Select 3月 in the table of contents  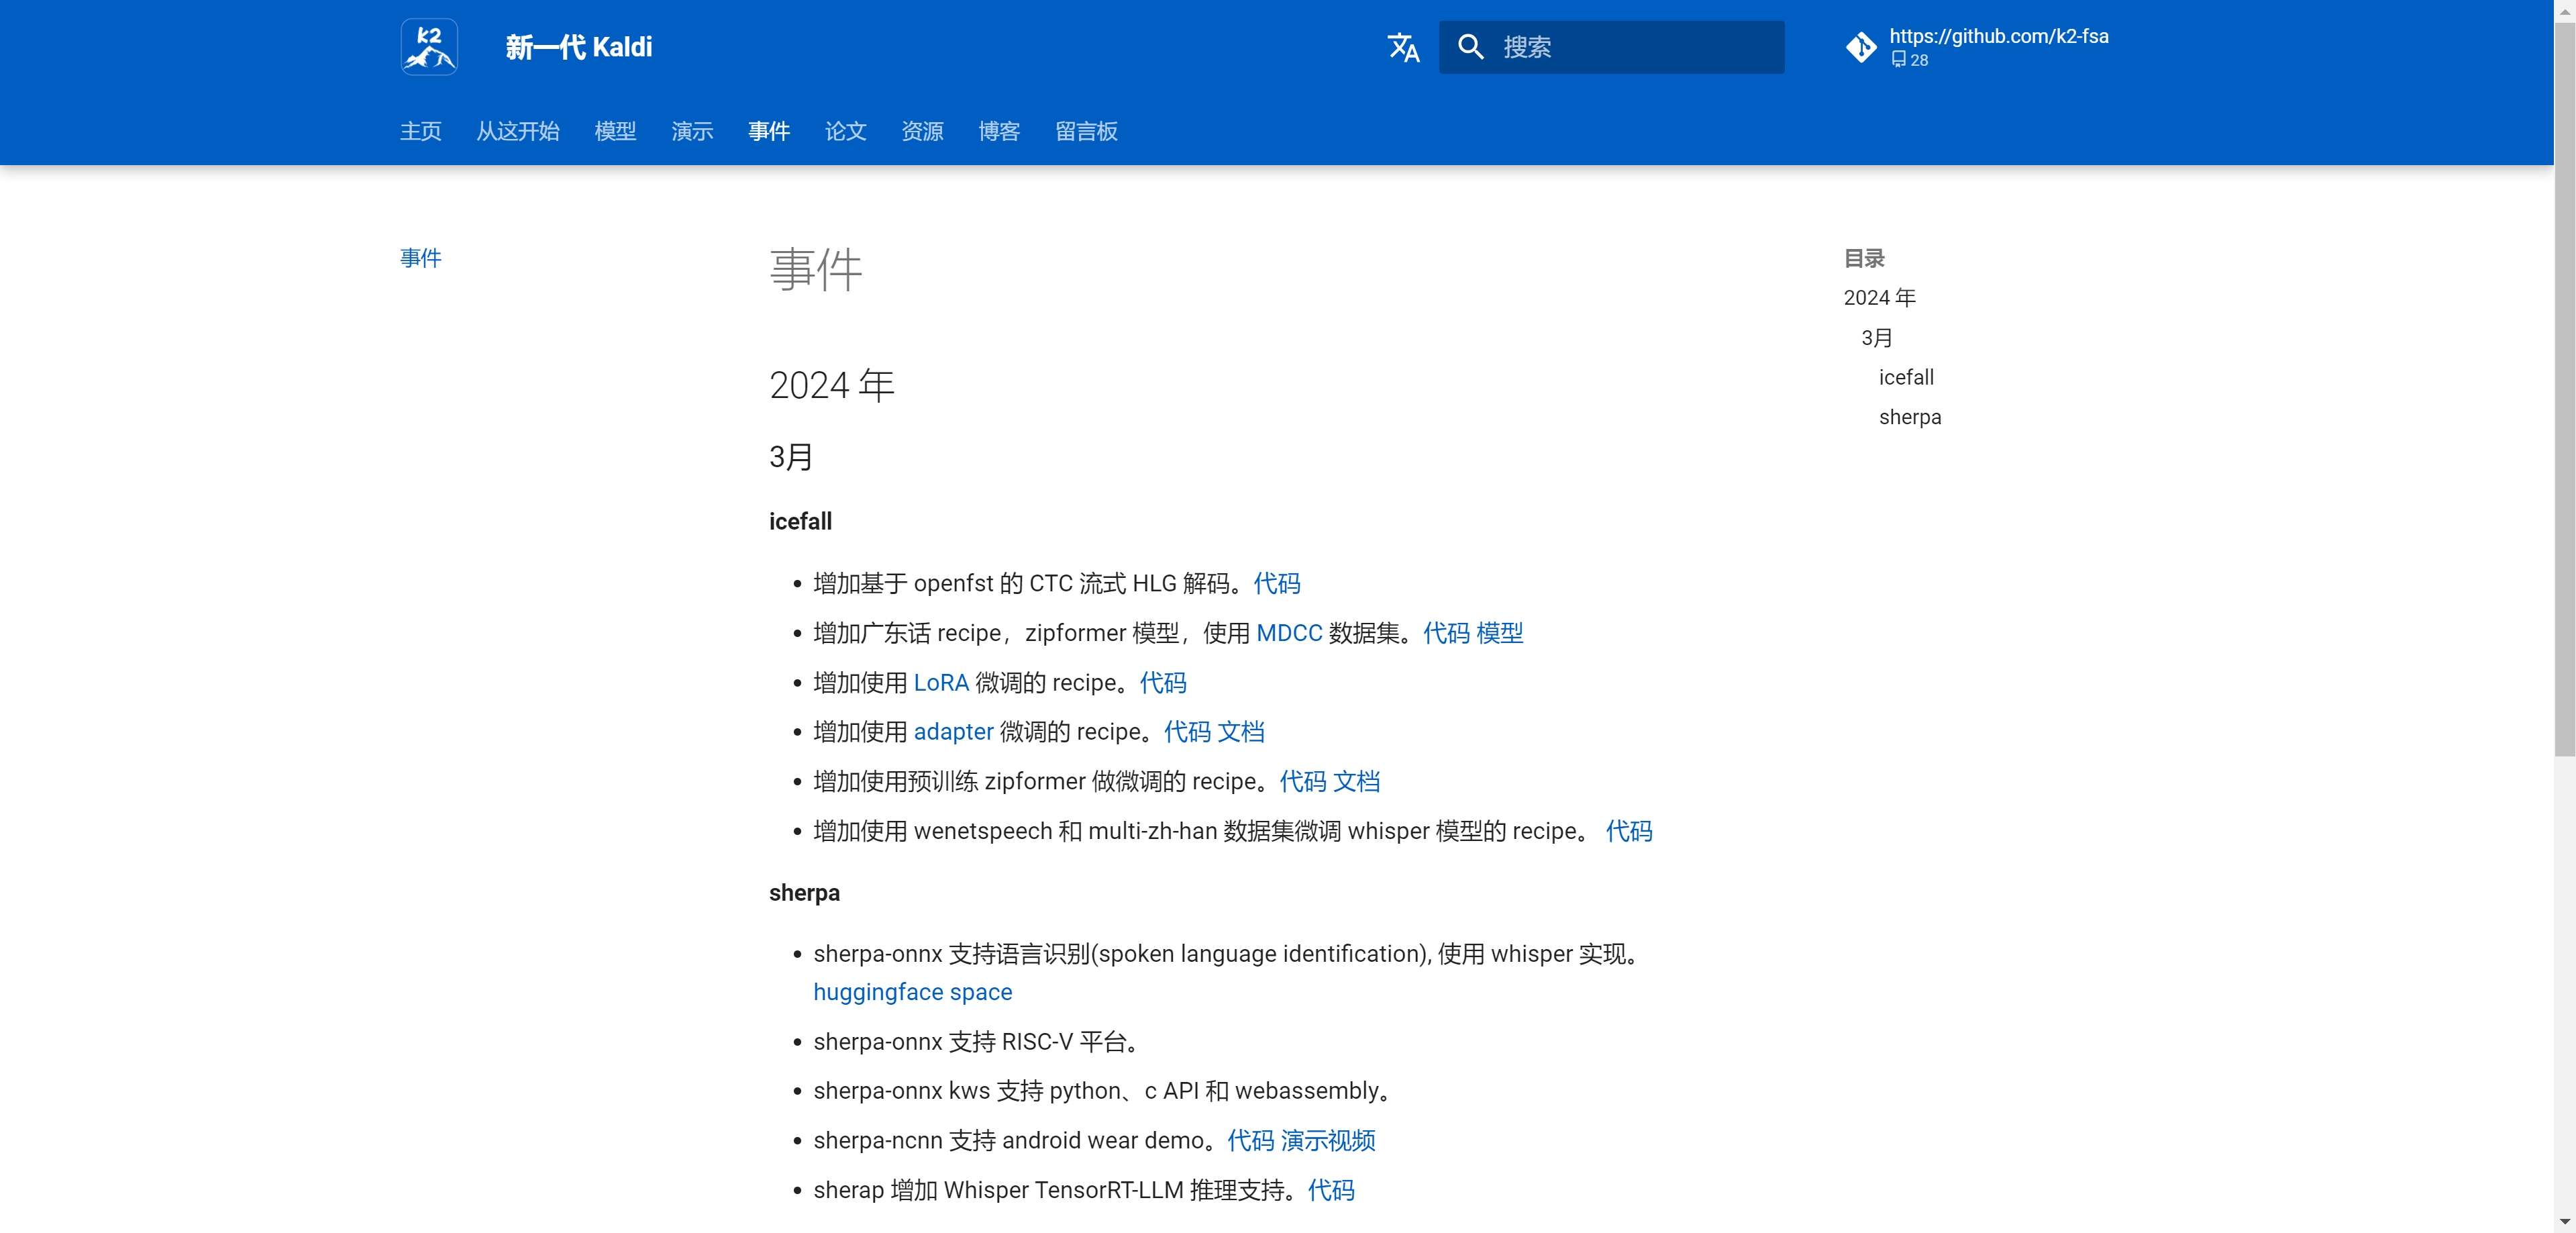pyautogui.click(x=1876, y=338)
